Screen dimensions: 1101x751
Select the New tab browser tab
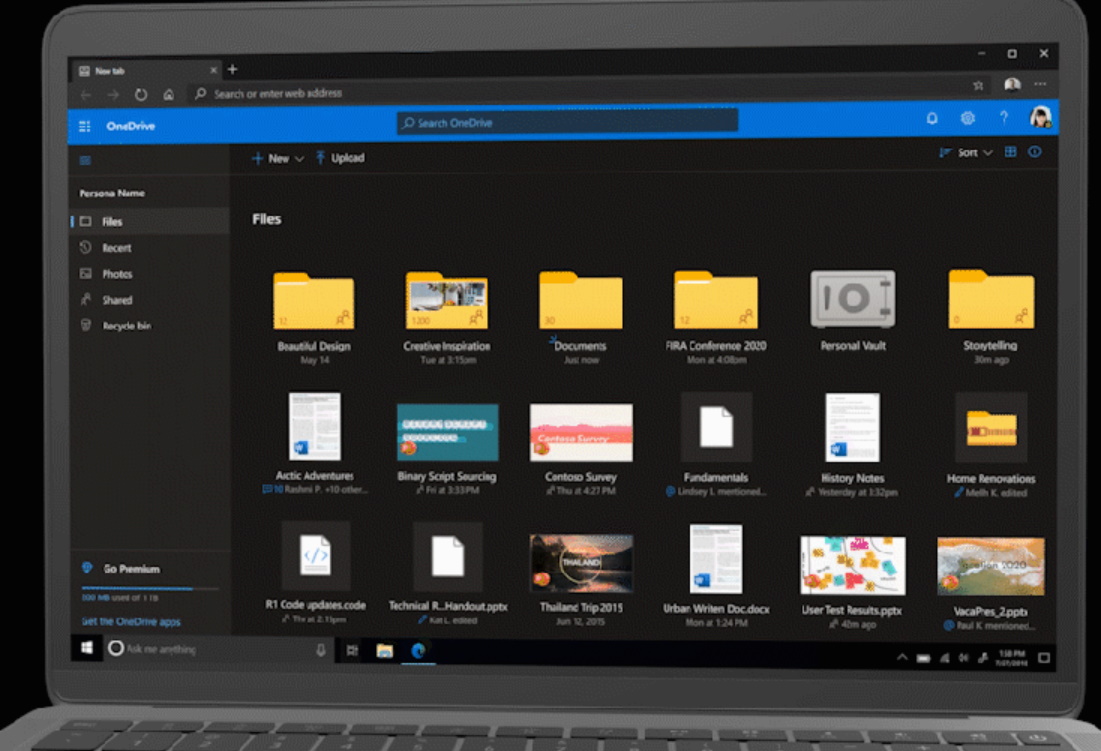[145, 70]
